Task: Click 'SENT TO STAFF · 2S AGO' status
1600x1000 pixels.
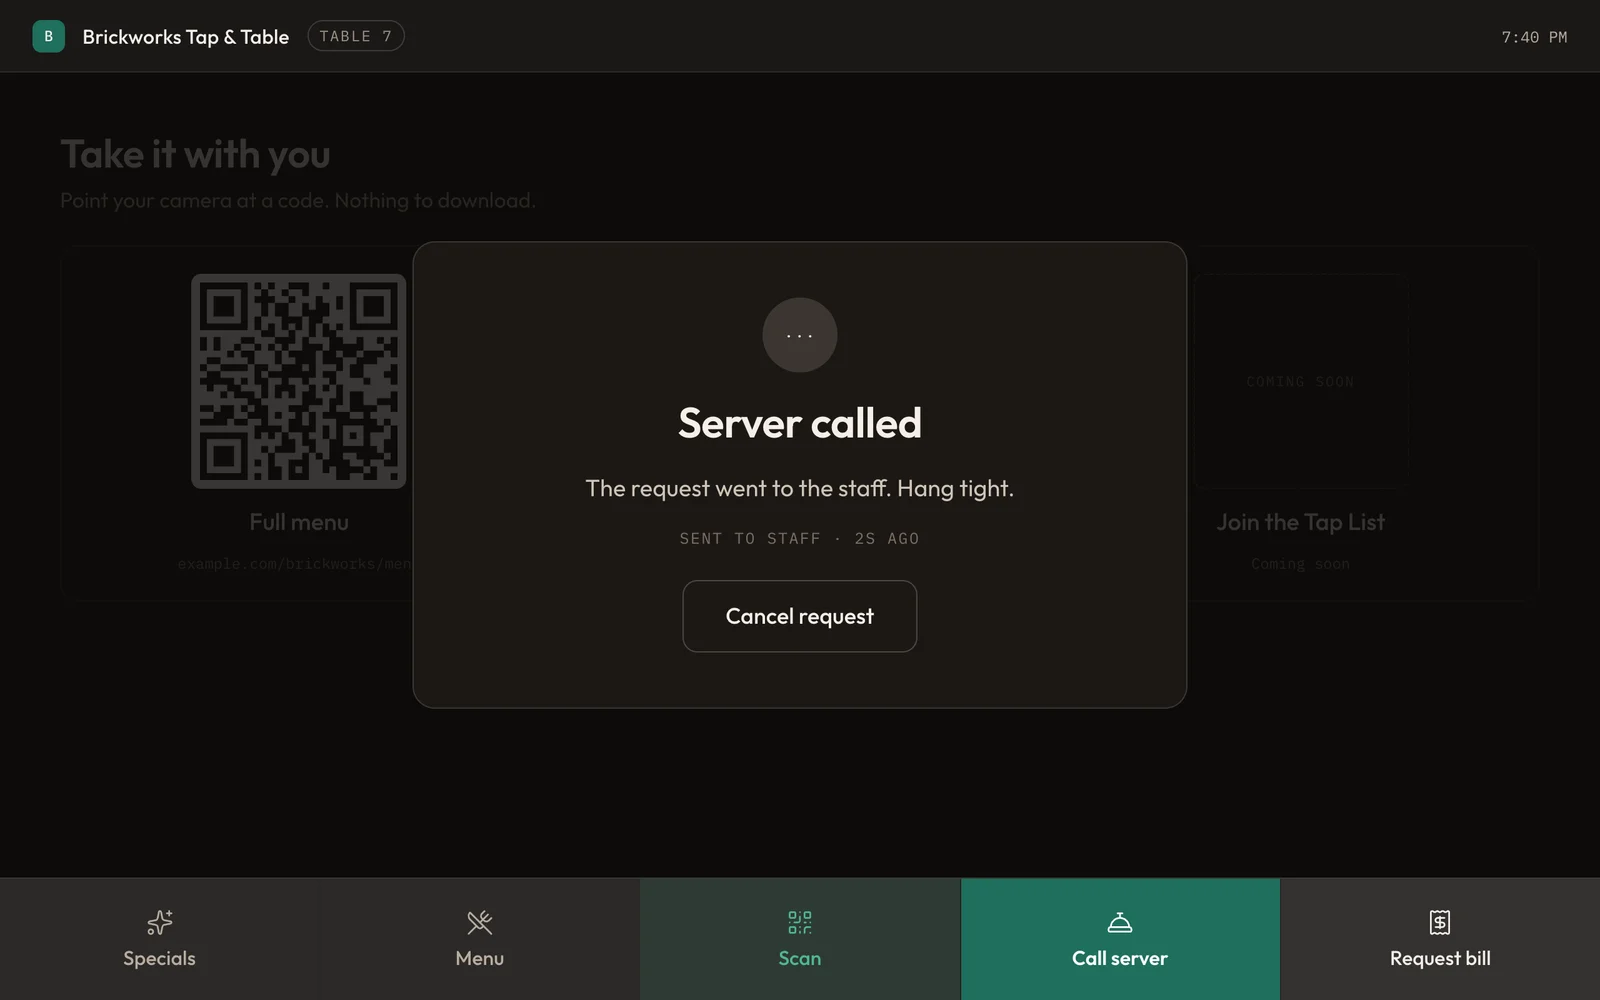Action: (800, 539)
